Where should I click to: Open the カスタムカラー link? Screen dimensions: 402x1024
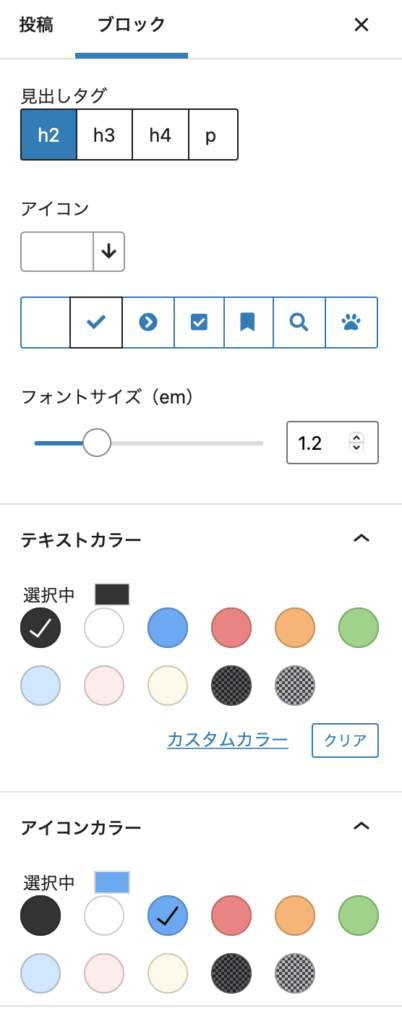click(x=228, y=740)
